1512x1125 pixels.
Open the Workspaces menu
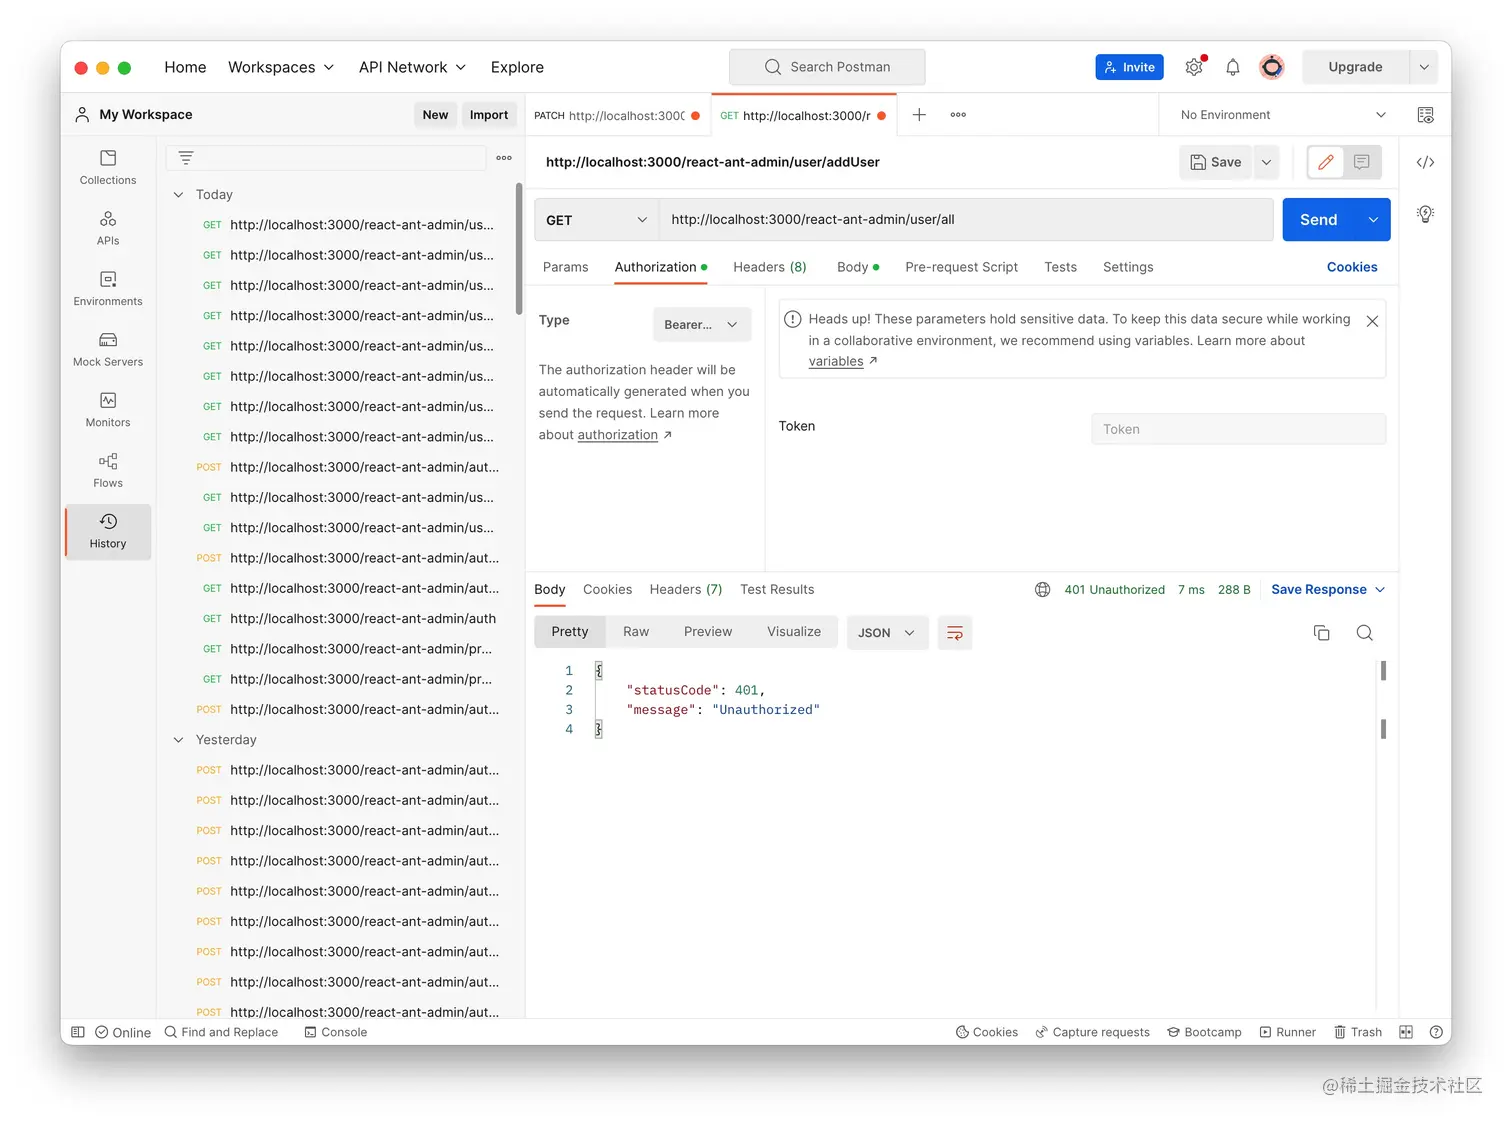pyautogui.click(x=281, y=67)
